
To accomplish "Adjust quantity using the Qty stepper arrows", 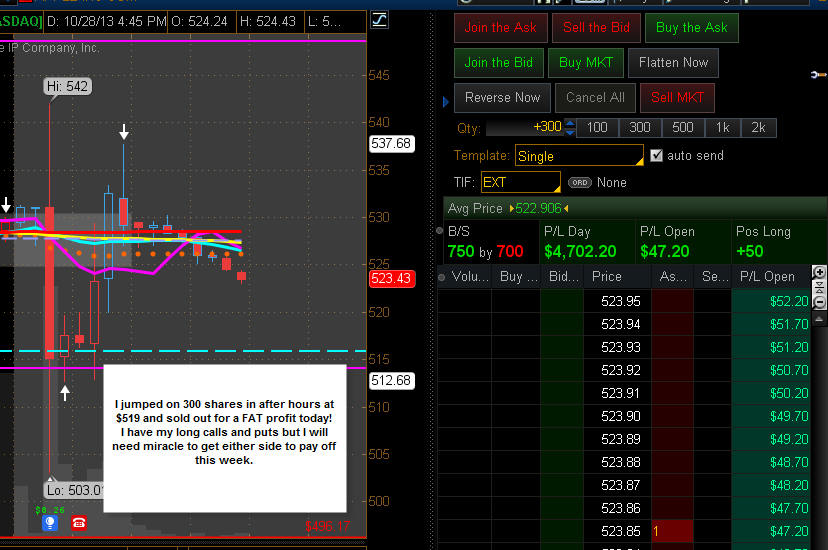I will (x=570, y=127).
